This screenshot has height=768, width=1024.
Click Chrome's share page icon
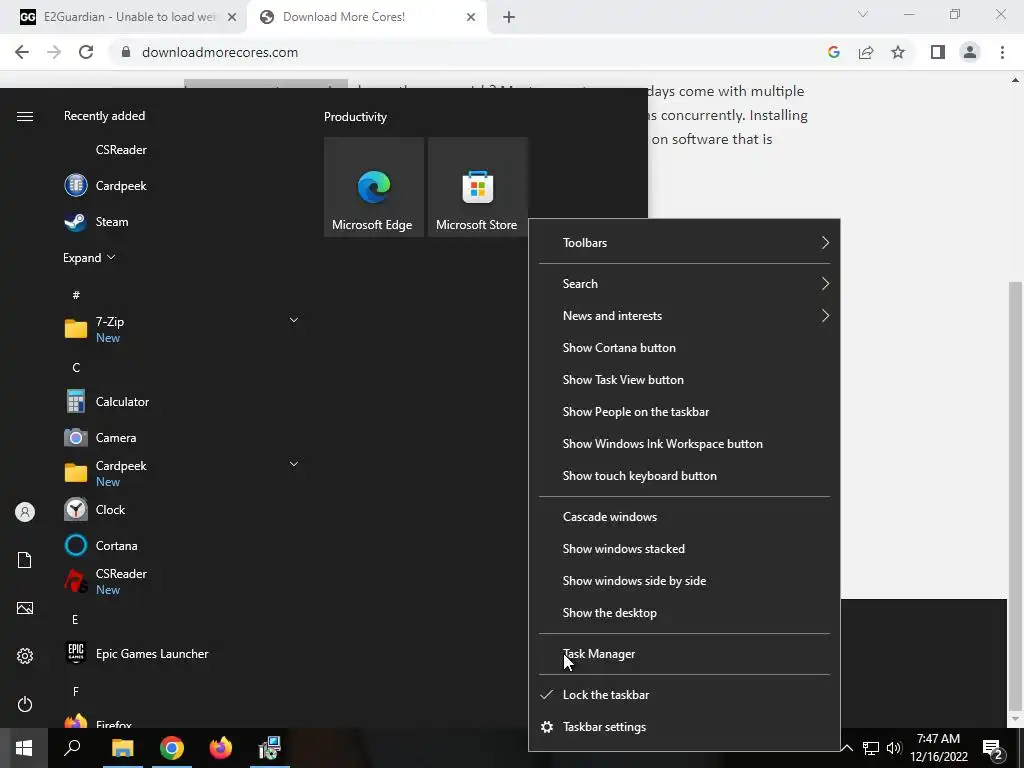[866, 52]
